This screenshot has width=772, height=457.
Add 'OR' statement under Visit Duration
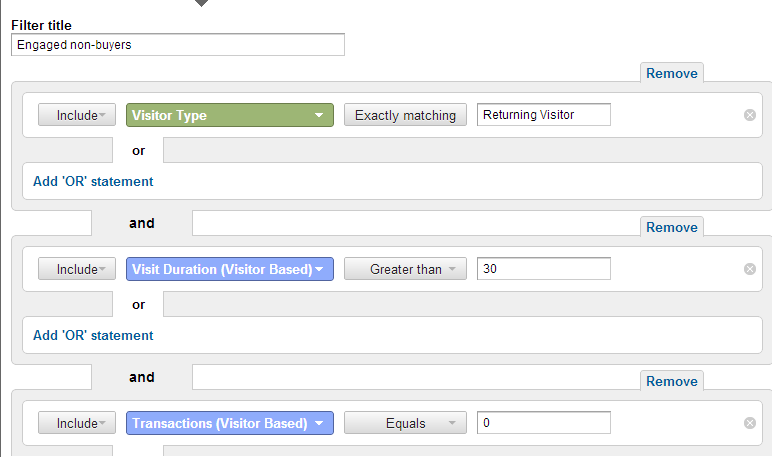[93, 335]
